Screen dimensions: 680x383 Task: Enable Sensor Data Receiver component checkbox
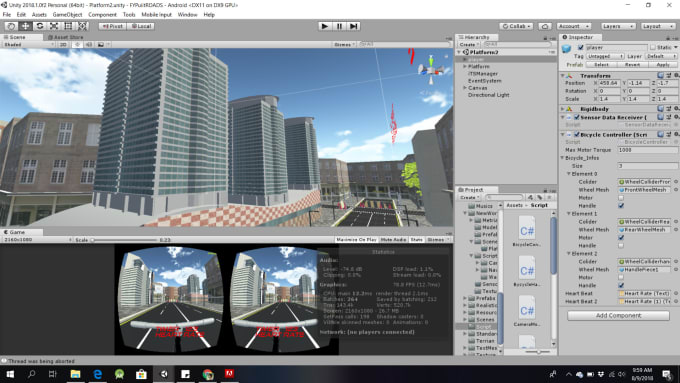pyautogui.click(x=577, y=117)
